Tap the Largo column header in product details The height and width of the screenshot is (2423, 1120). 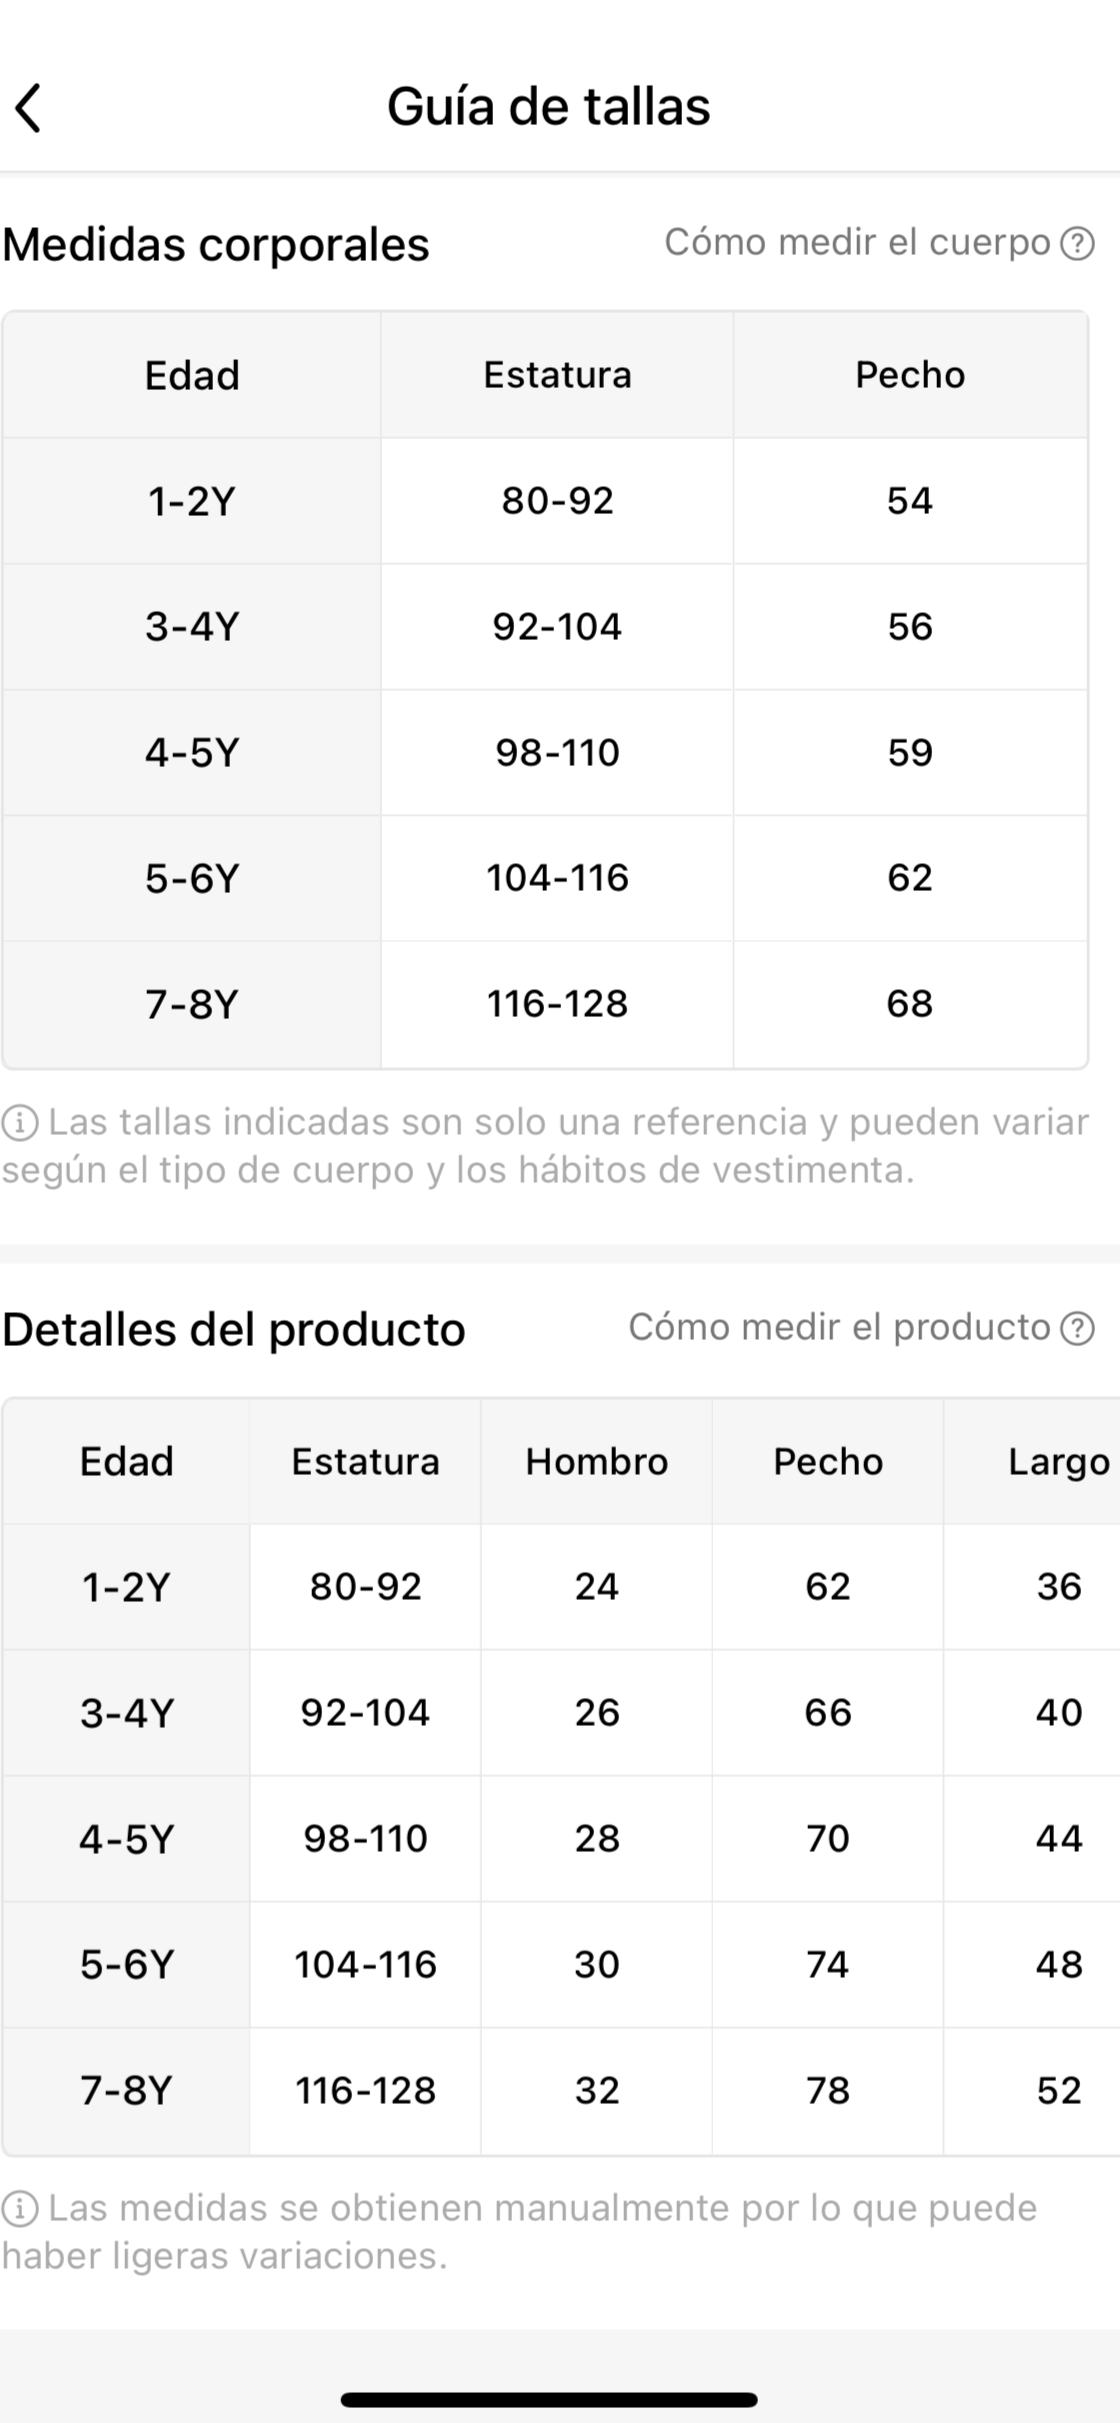coord(1058,1462)
